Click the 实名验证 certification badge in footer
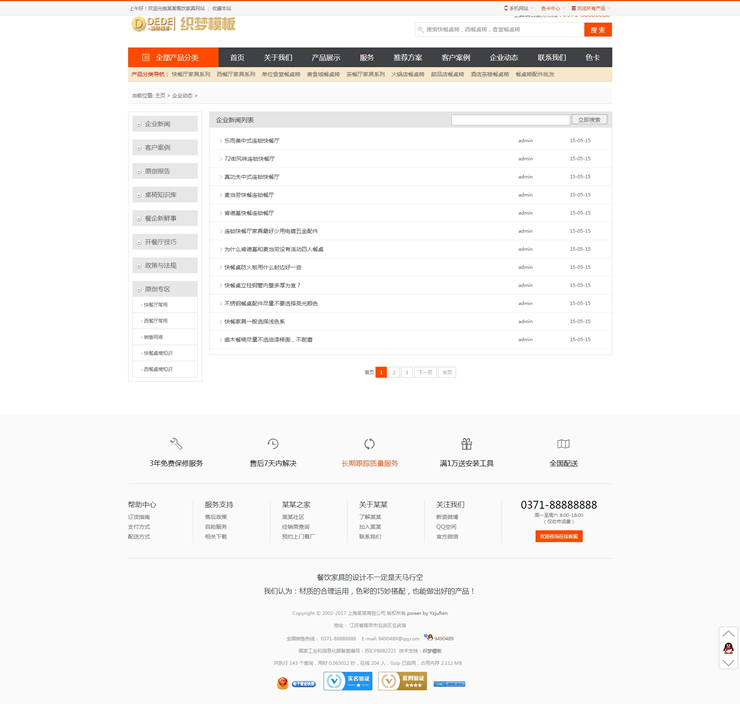 pyautogui.click(x=348, y=681)
